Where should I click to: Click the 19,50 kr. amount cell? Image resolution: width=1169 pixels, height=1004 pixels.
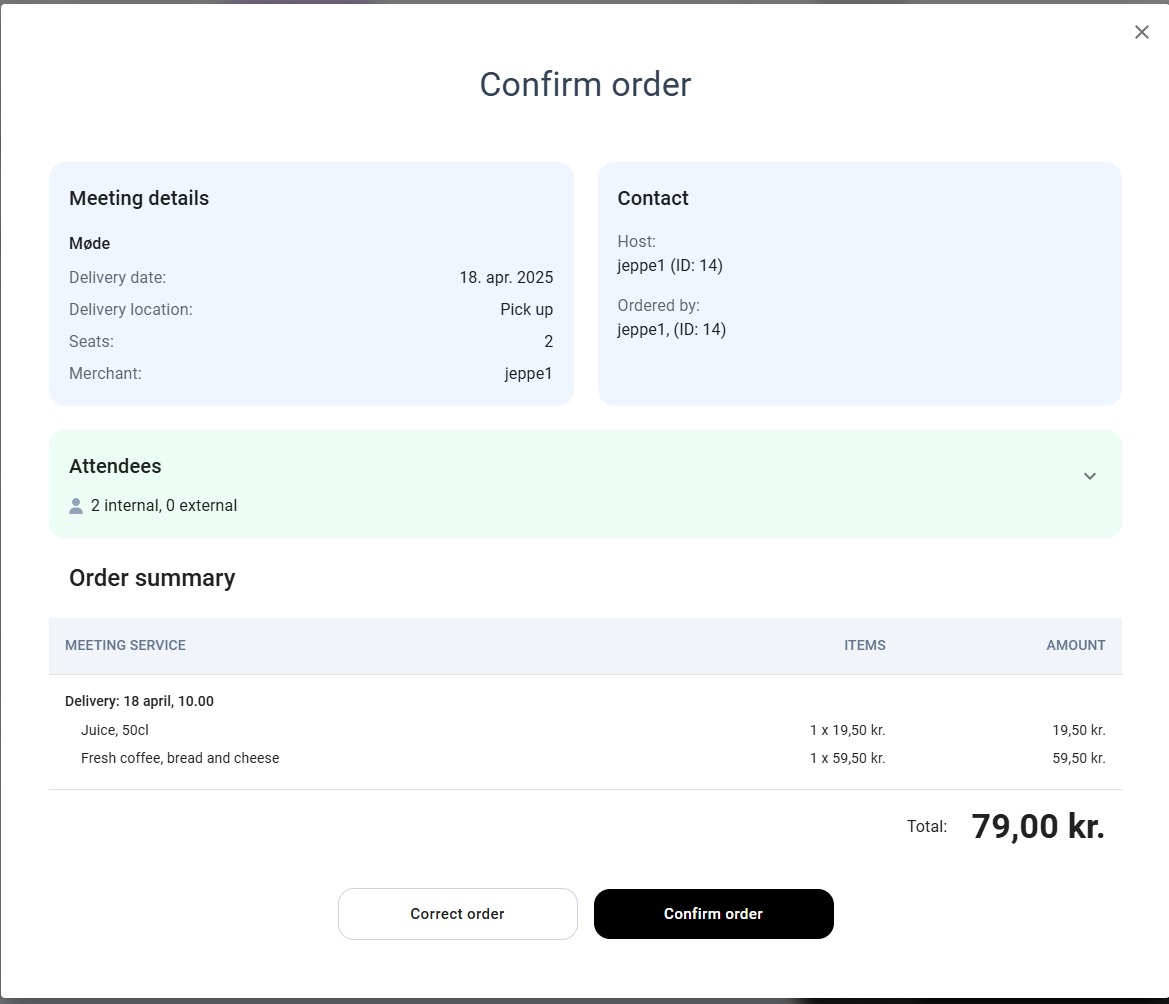pos(1079,730)
